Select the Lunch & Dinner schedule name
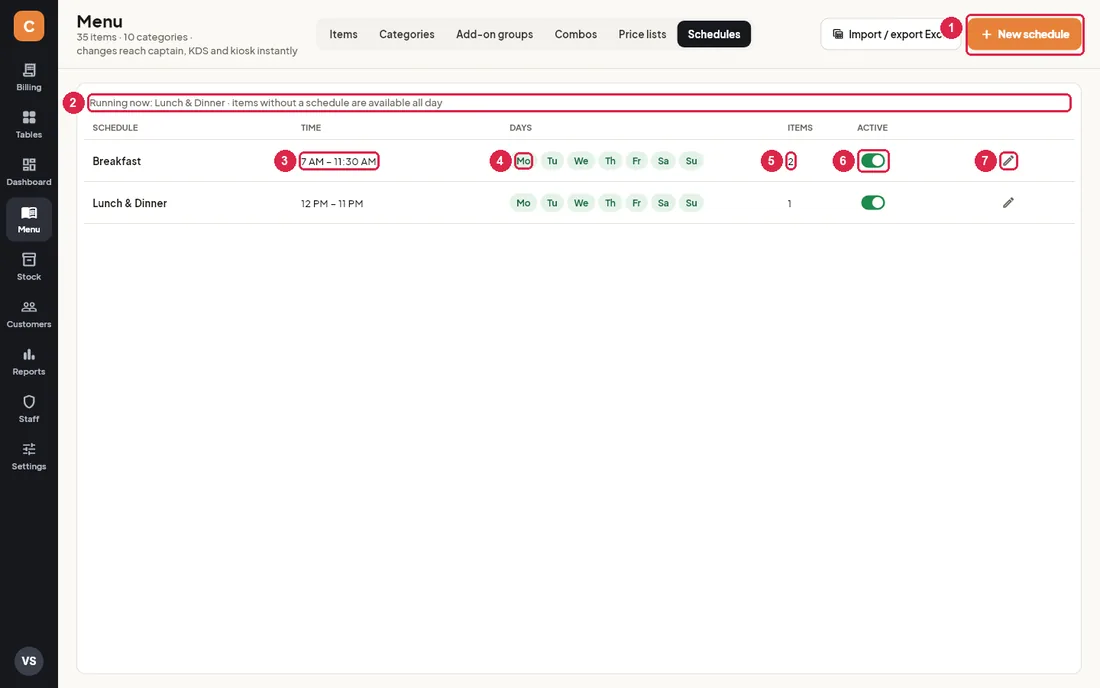 click(130, 203)
